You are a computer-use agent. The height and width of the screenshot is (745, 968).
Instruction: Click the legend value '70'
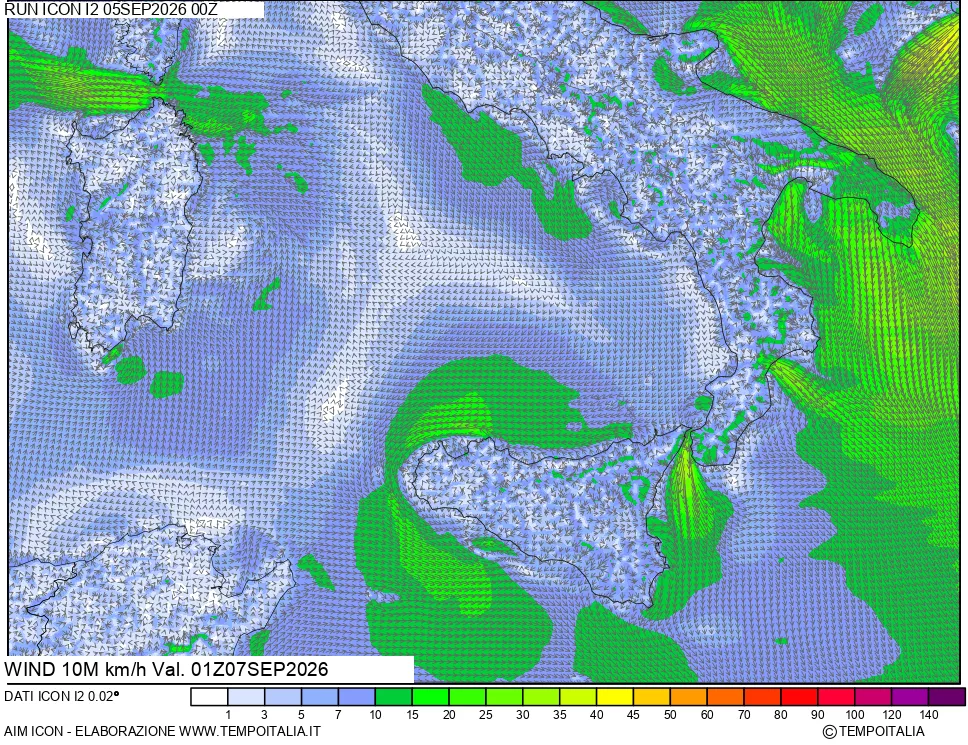(744, 715)
